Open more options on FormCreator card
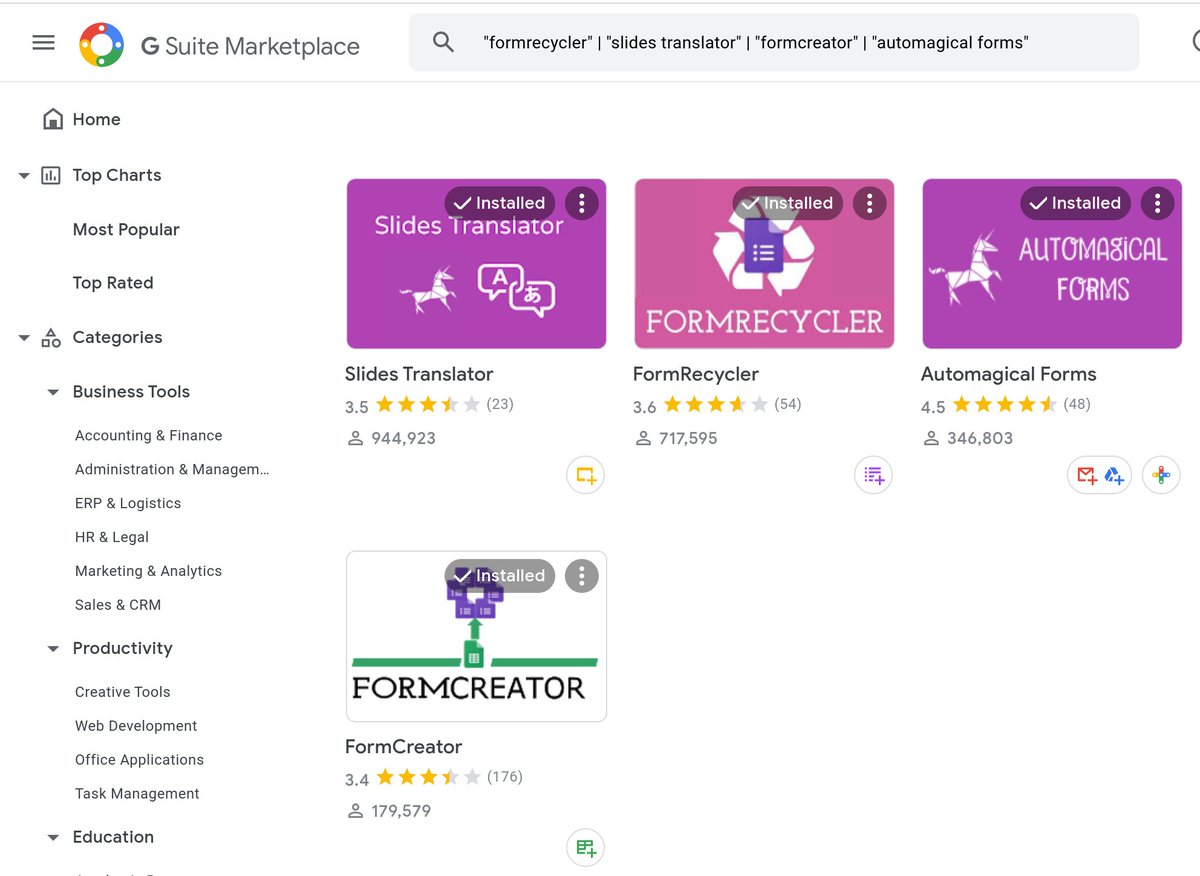 [581, 575]
